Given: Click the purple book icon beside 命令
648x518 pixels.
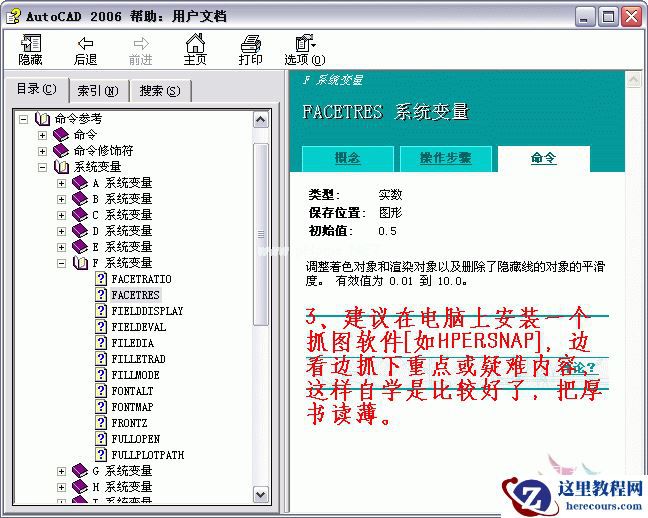Looking at the screenshot, I should pos(61,135).
